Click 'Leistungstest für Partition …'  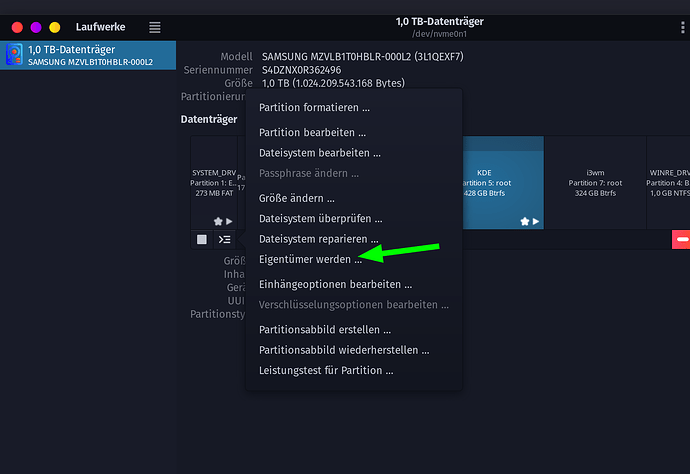pos(325,370)
